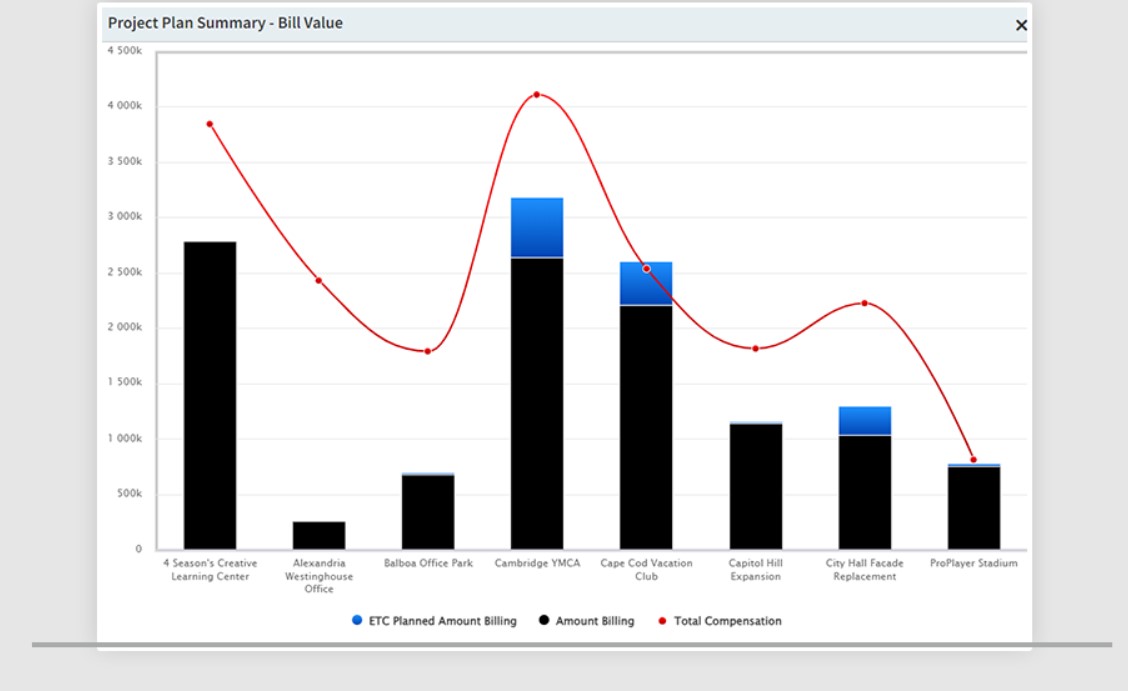Image resolution: width=1128 pixels, height=691 pixels.
Task: Click the Cape Cod Vacation Club axis label
Action: [x=646, y=569]
